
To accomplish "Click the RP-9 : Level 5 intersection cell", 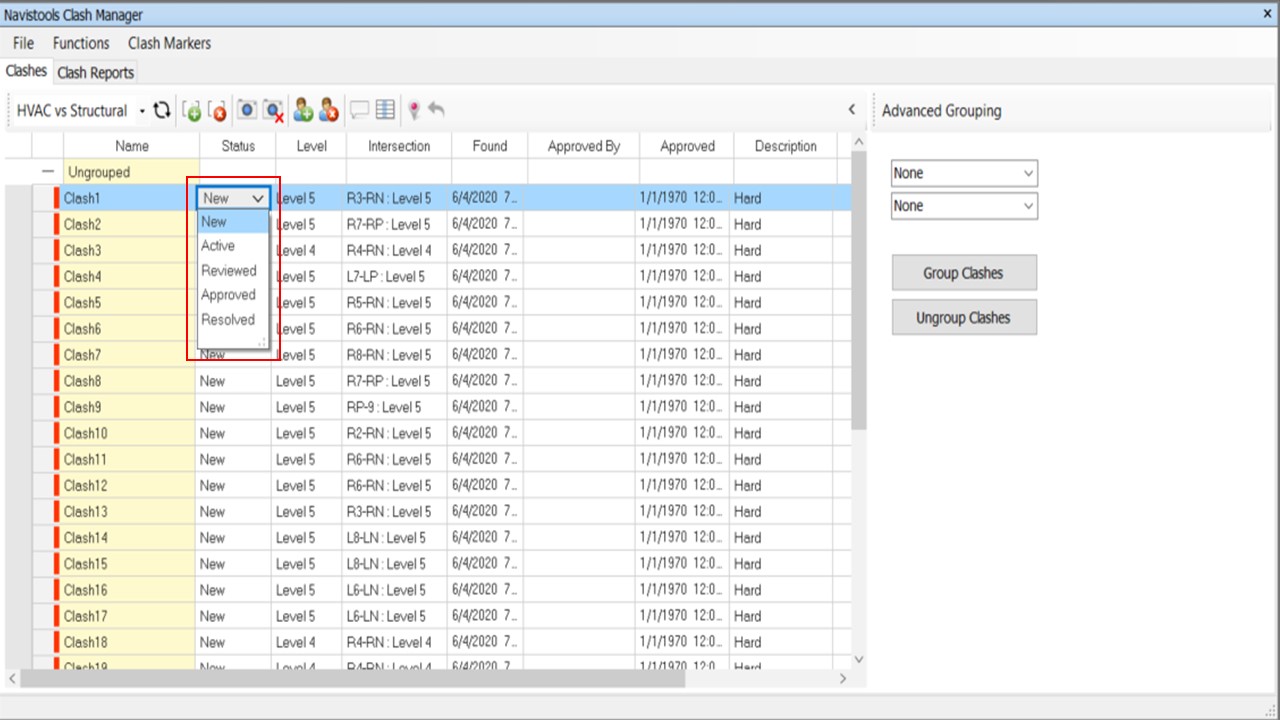I will click(395, 407).
